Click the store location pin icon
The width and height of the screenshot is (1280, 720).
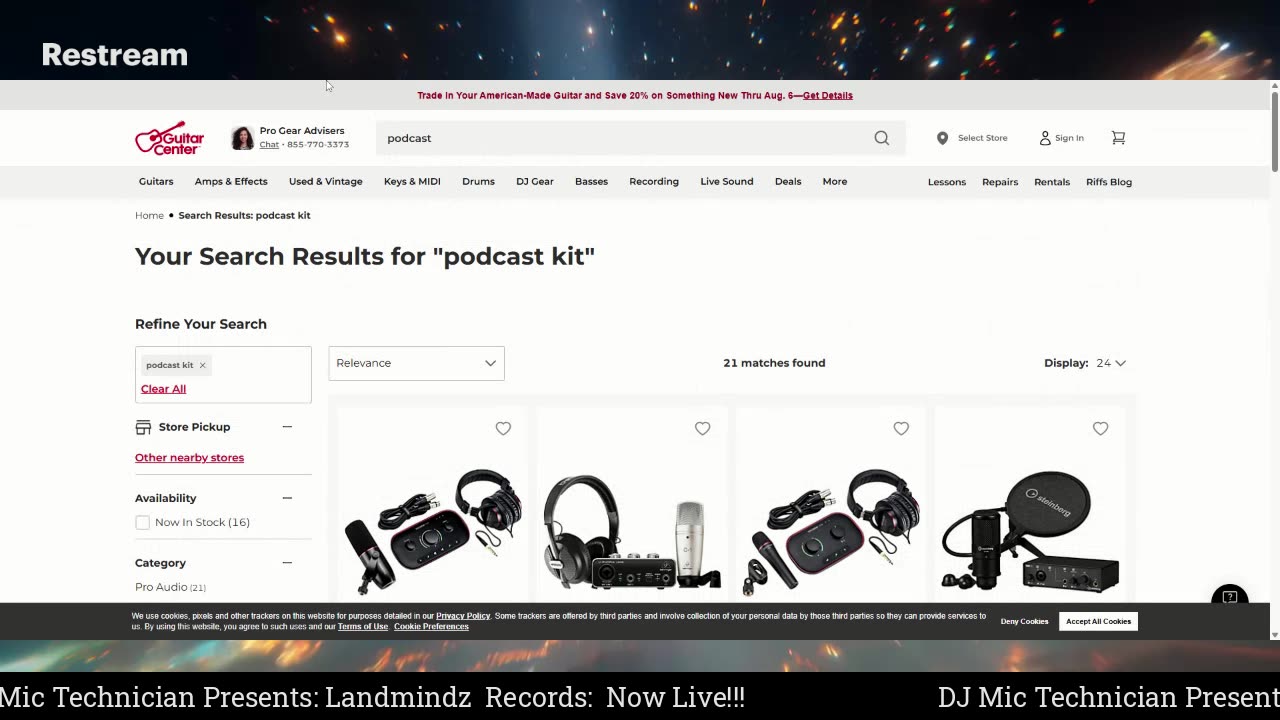click(942, 138)
